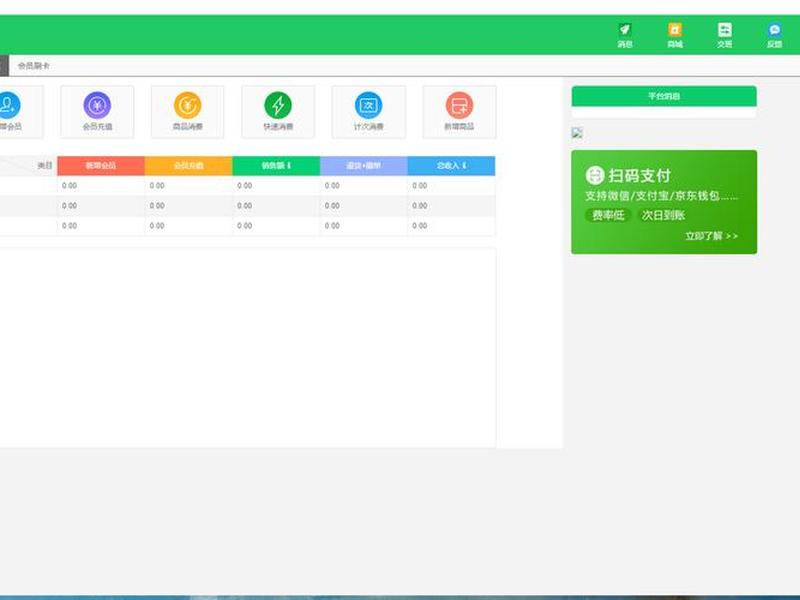Click the broken image placeholder above the banner
The image size is (800, 600).
click(x=577, y=133)
